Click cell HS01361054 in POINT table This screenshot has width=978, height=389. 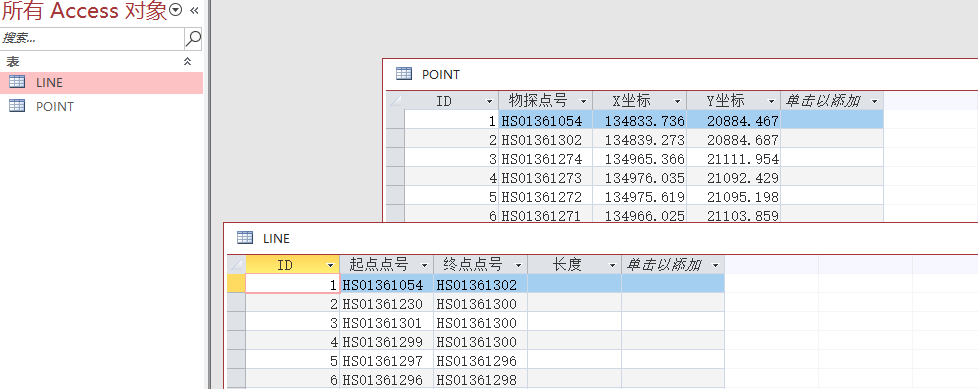(x=546, y=121)
